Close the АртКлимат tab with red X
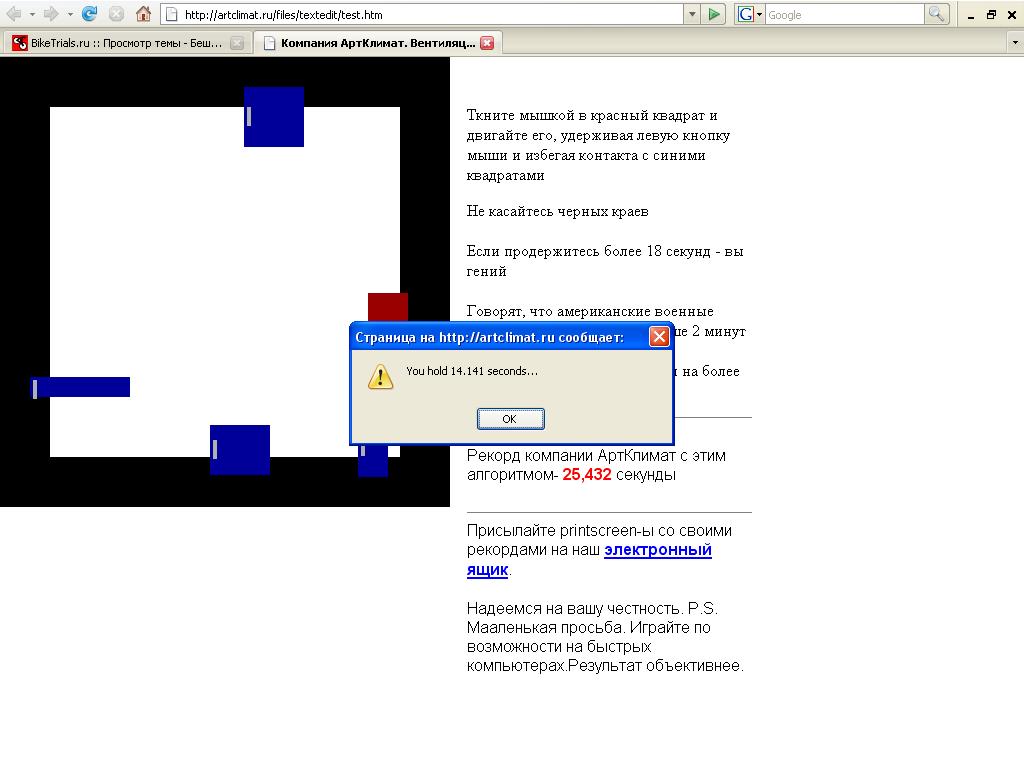Screen dimensions: 1024x768 (487, 43)
